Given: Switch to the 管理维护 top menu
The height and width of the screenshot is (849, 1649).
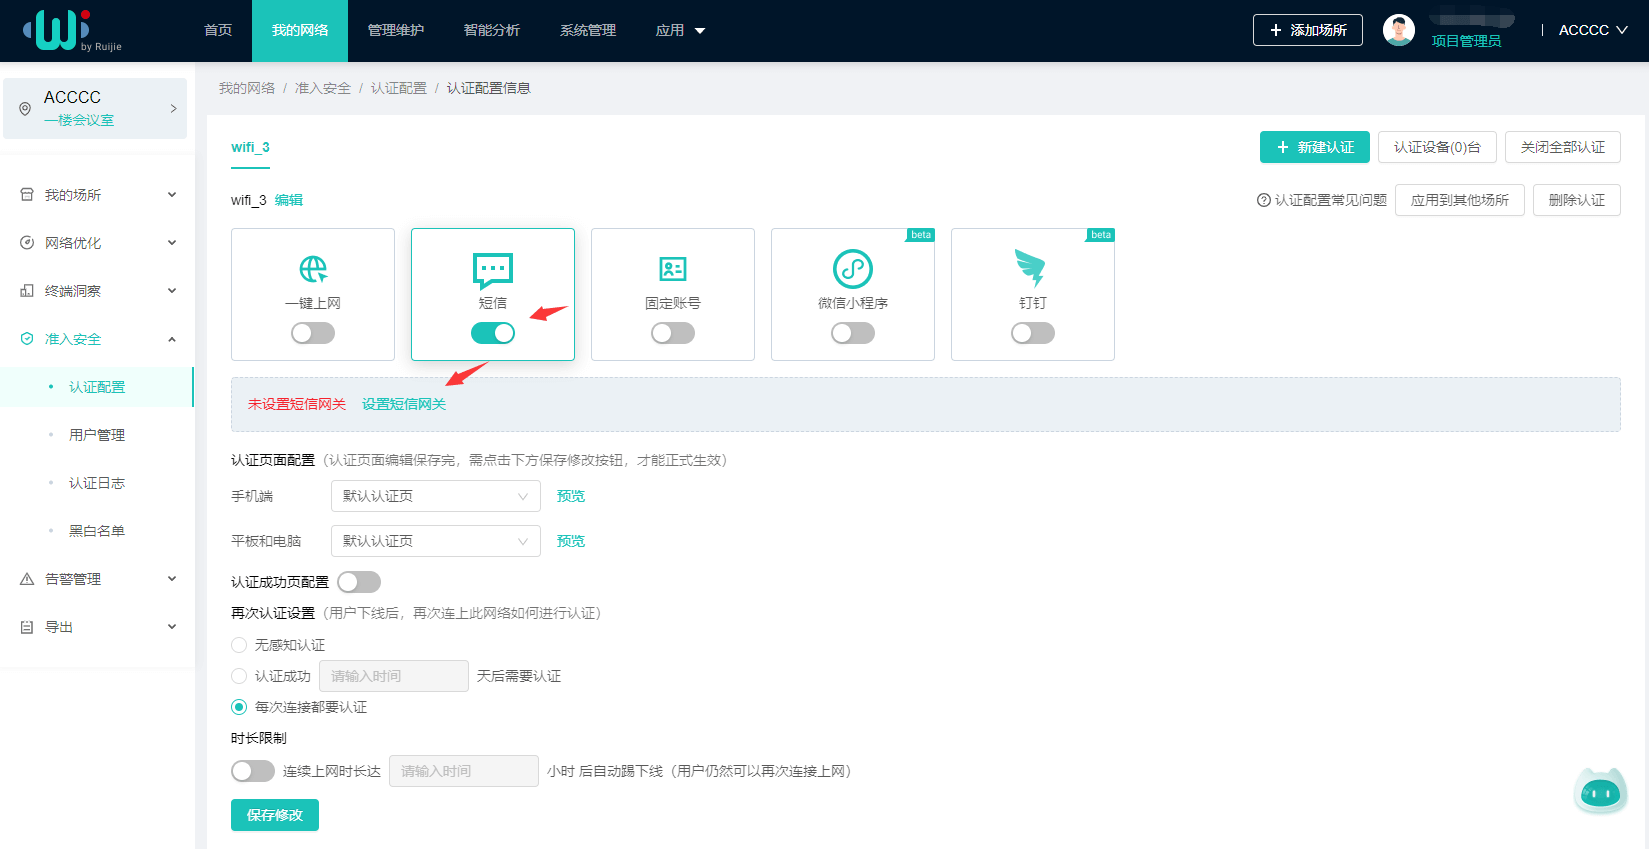Looking at the screenshot, I should click(x=395, y=30).
